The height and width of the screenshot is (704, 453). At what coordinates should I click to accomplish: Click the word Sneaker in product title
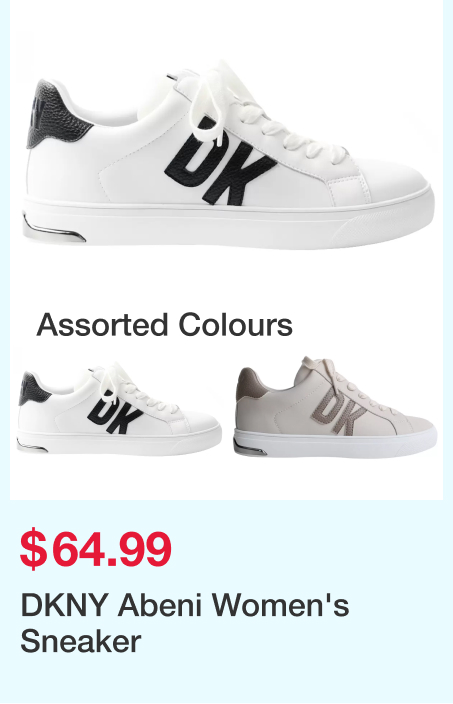tap(81, 641)
